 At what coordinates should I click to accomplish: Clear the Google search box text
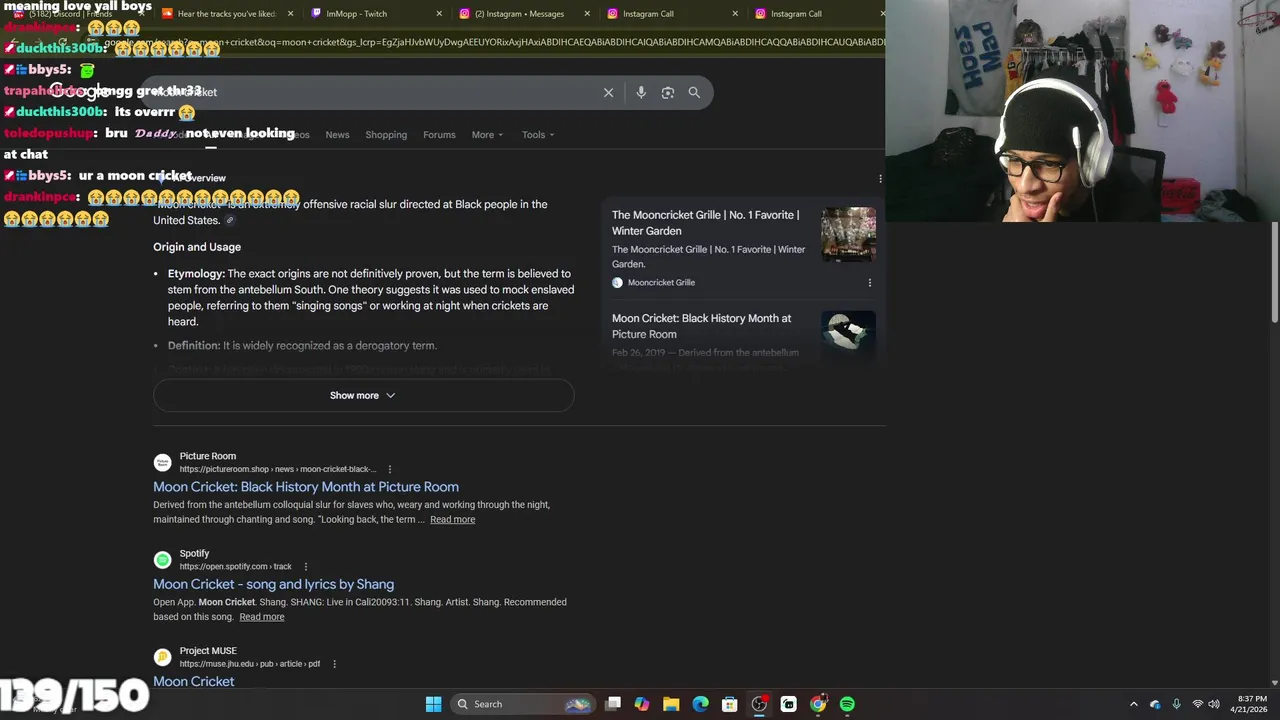point(608,92)
